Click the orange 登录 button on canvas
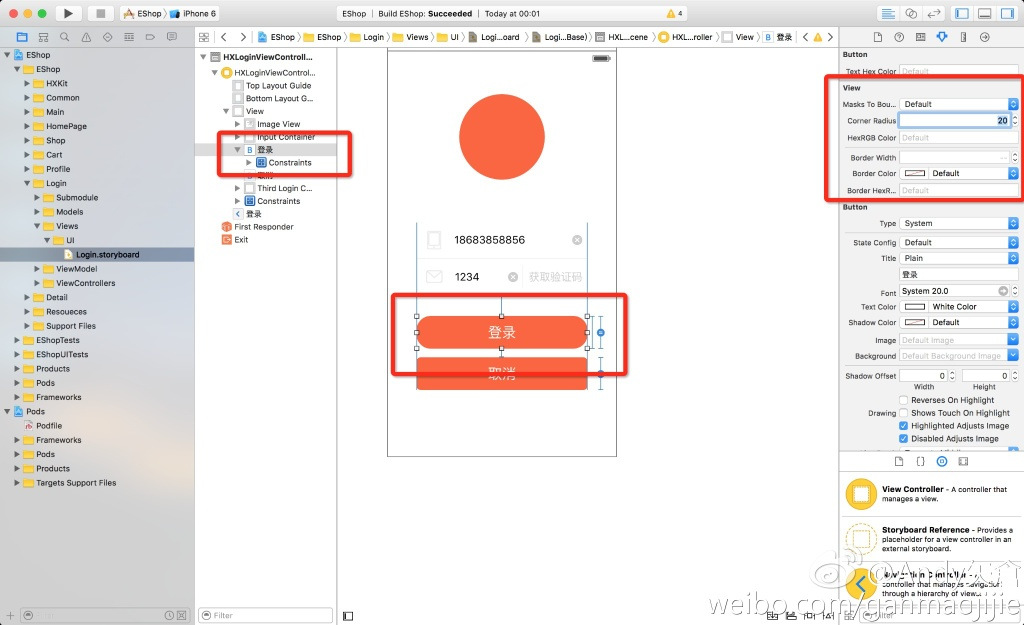 point(501,332)
